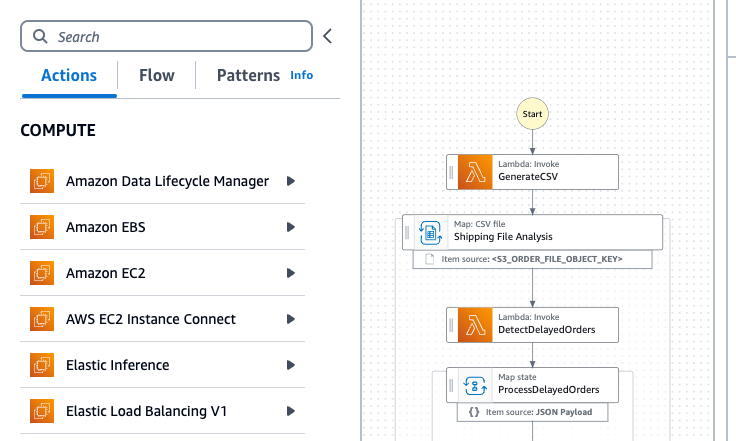
Task: Click the CSV map icon on Shipping File Analysis
Action: [430, 233]
